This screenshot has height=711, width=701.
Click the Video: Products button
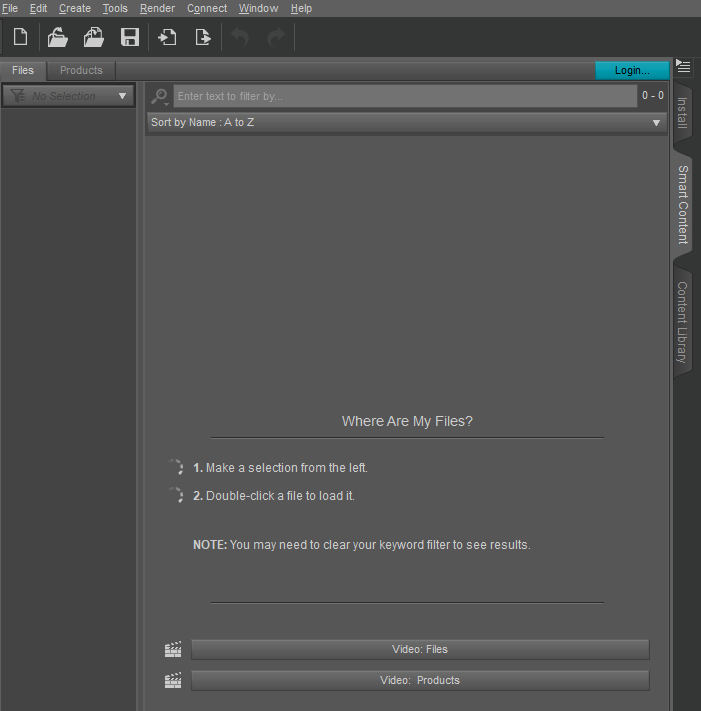tap(420, 680)
